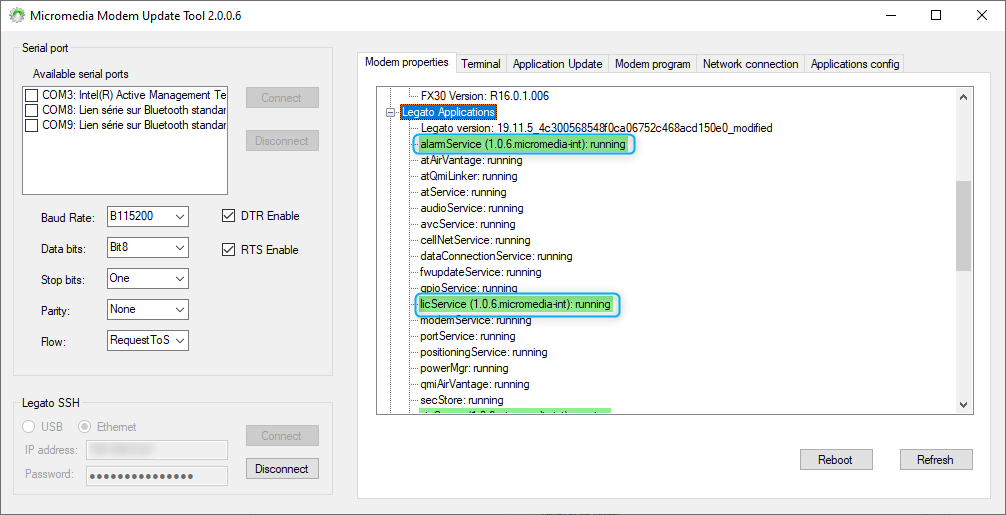Click the tree view scroll down arrow
The height and width of the screenshot is (515, 1006).
(963, 404)
